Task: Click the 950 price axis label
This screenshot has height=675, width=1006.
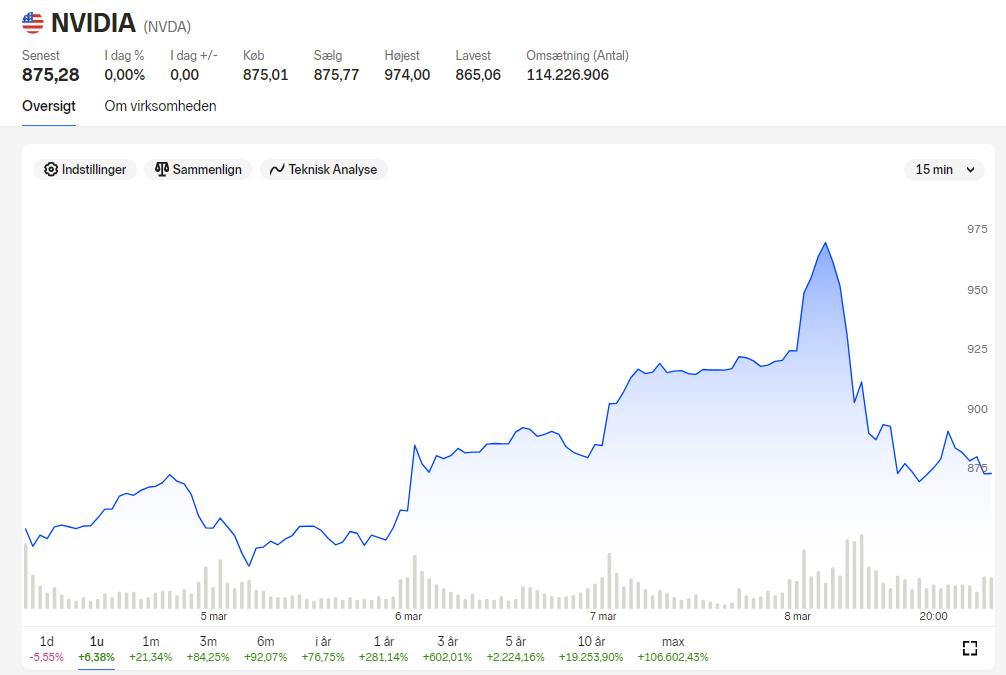Action: pyautogui.click(x=977, y=290)
